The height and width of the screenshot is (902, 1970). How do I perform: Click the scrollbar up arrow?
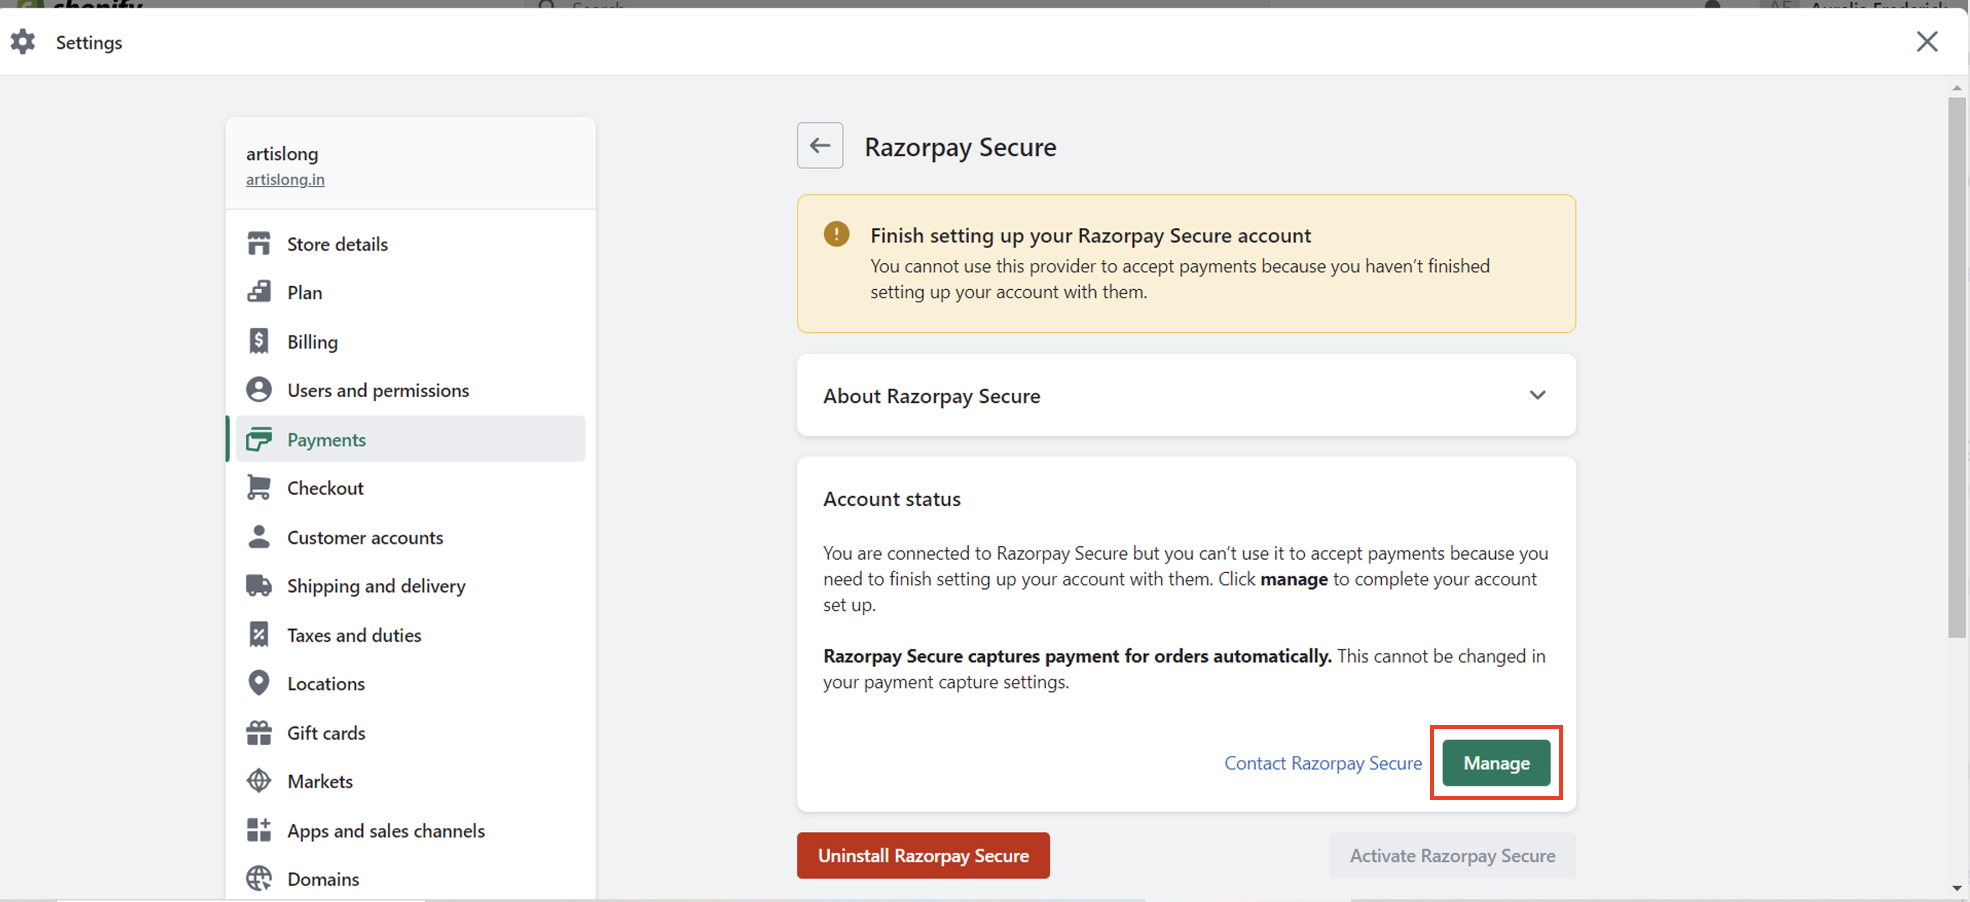1957,88
